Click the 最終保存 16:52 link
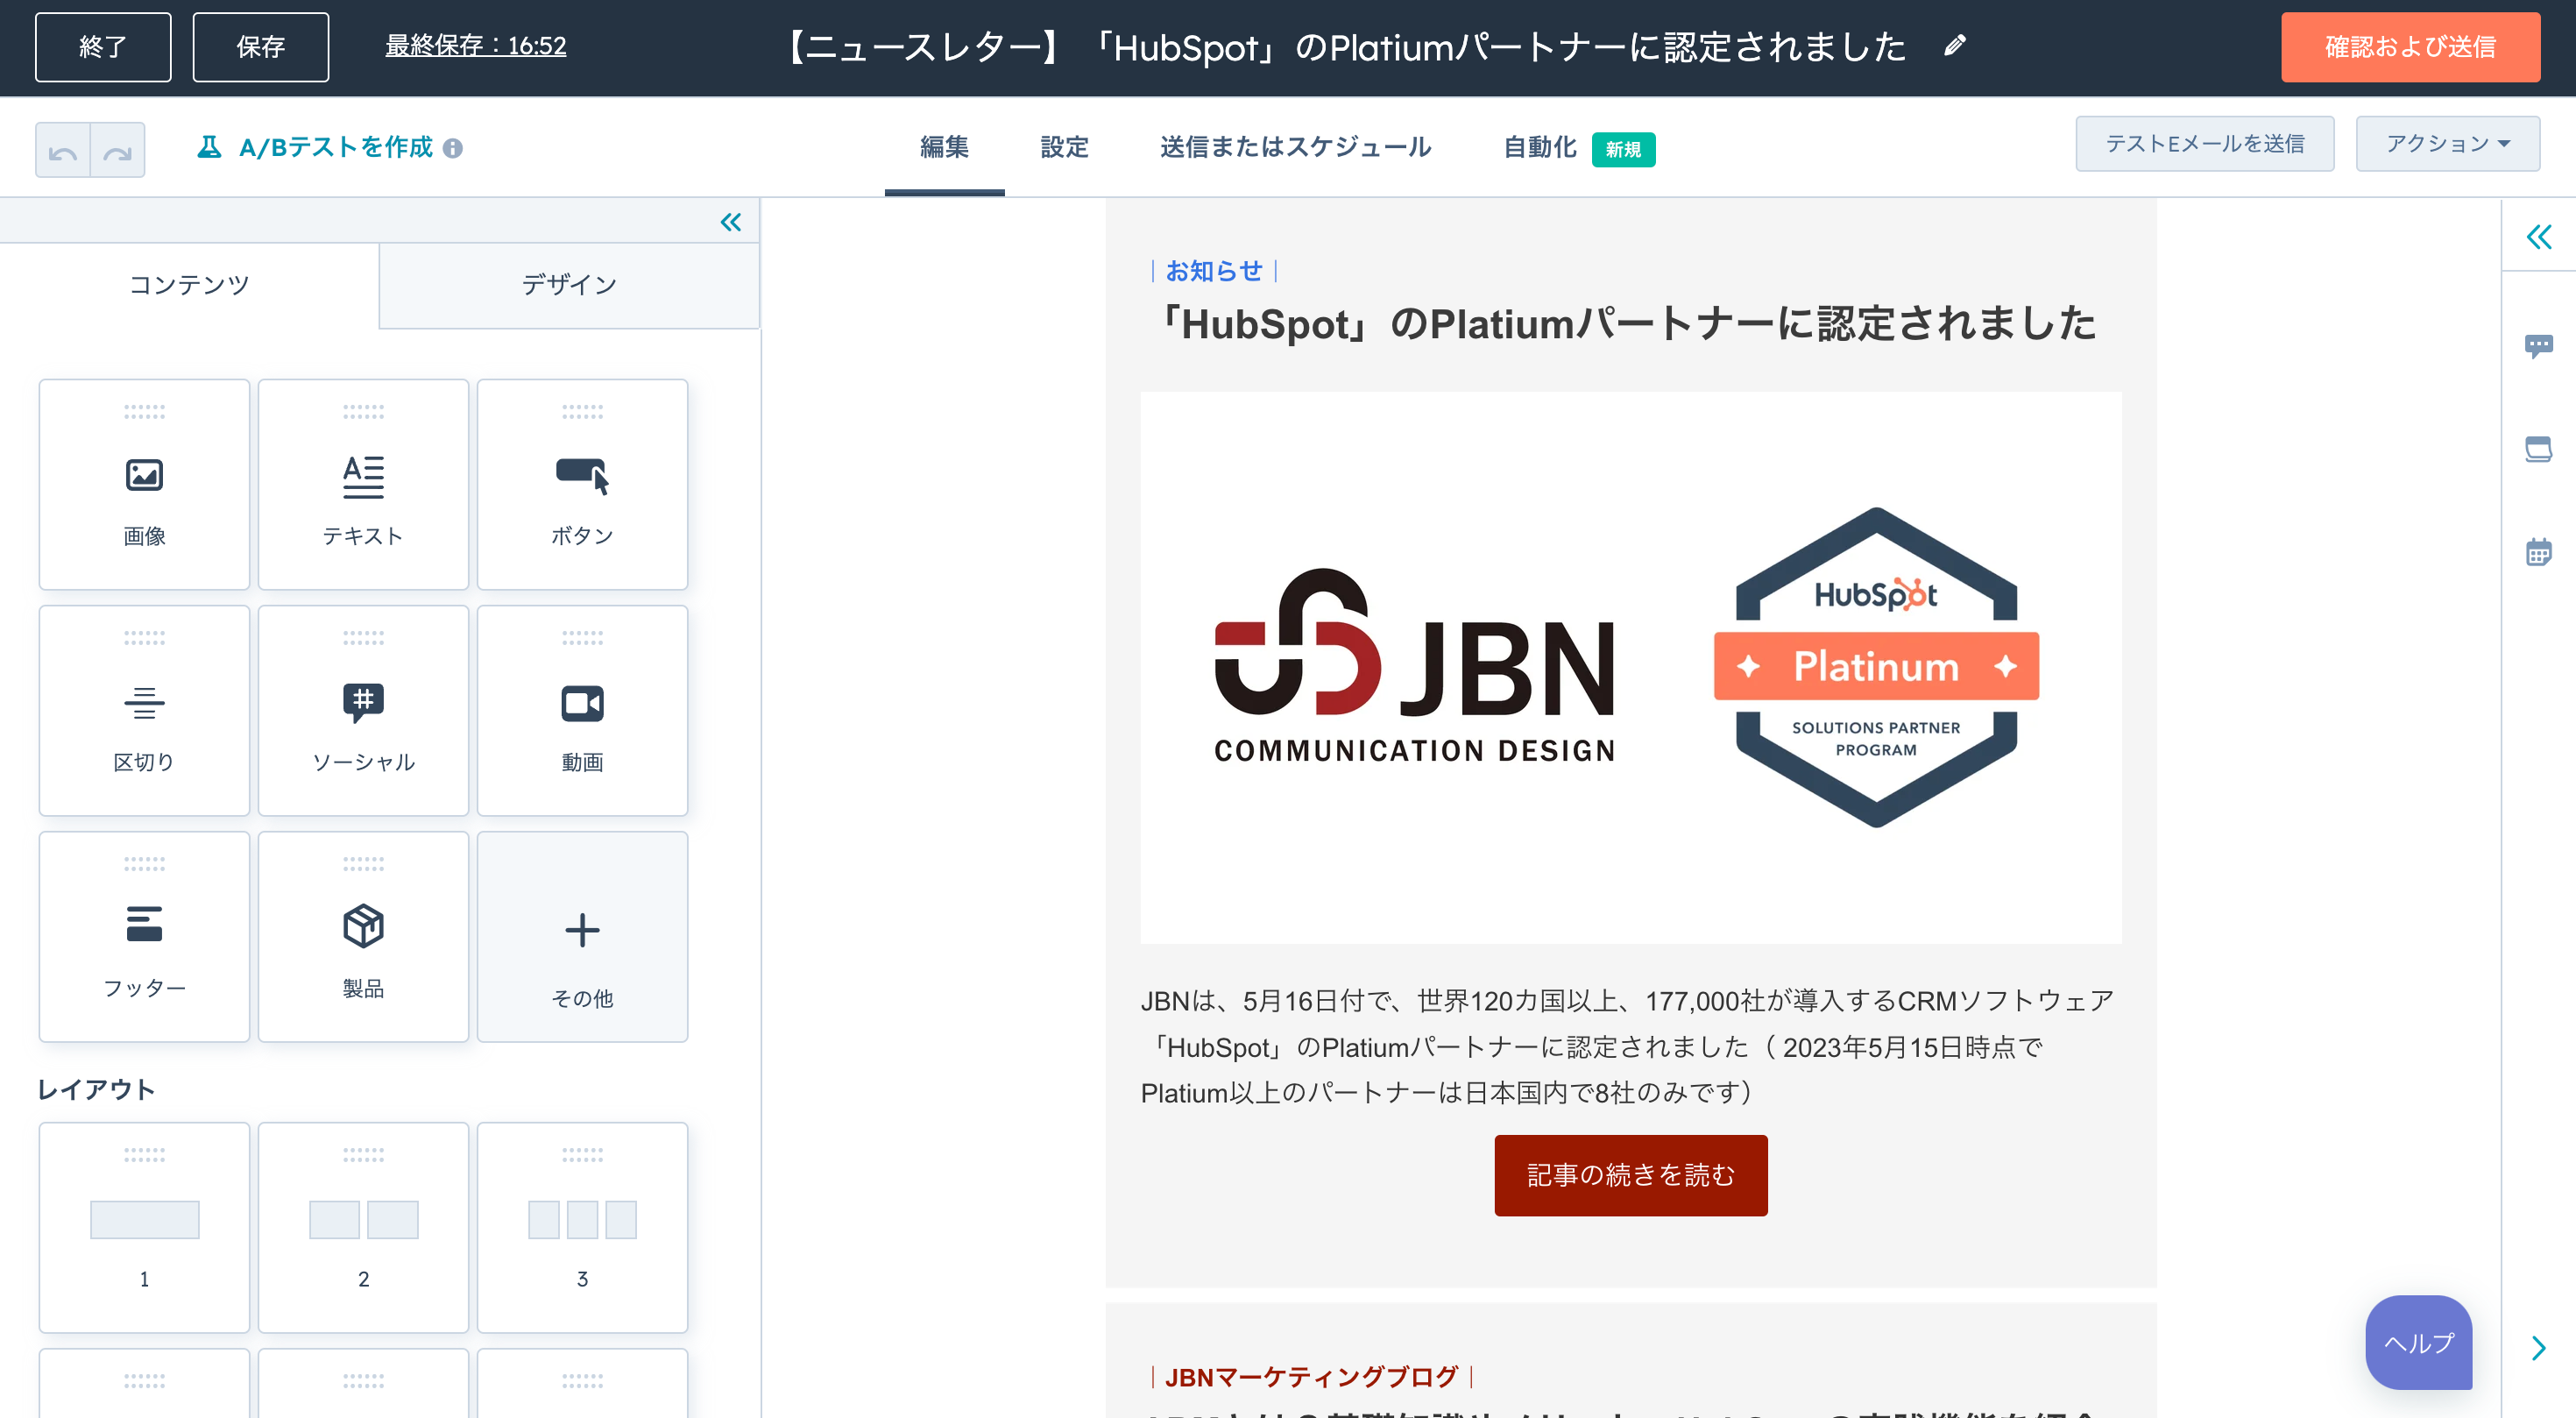This screenshot has width=2576, height=1418. pos(476,46)
